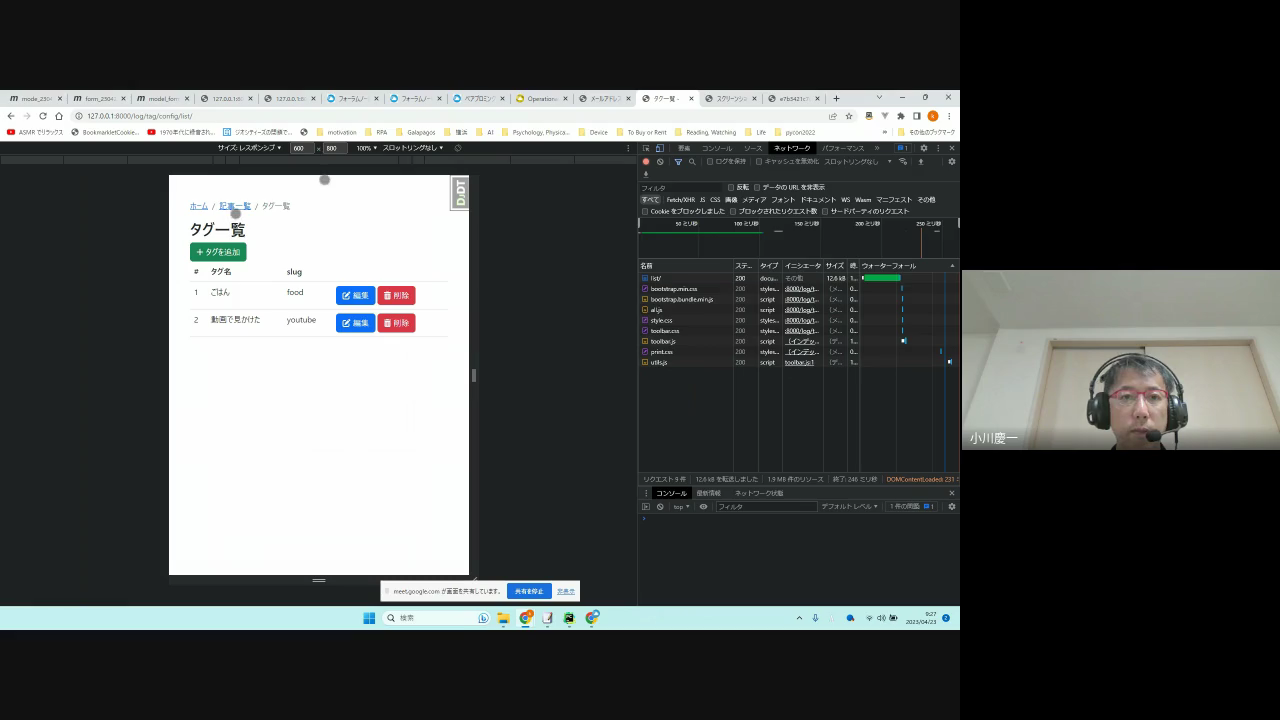This screenshot has height=720, width=1280.
Task: Click the 削除 button for the youtube tag
Action: pyautogui.click(x=396, y=323)
